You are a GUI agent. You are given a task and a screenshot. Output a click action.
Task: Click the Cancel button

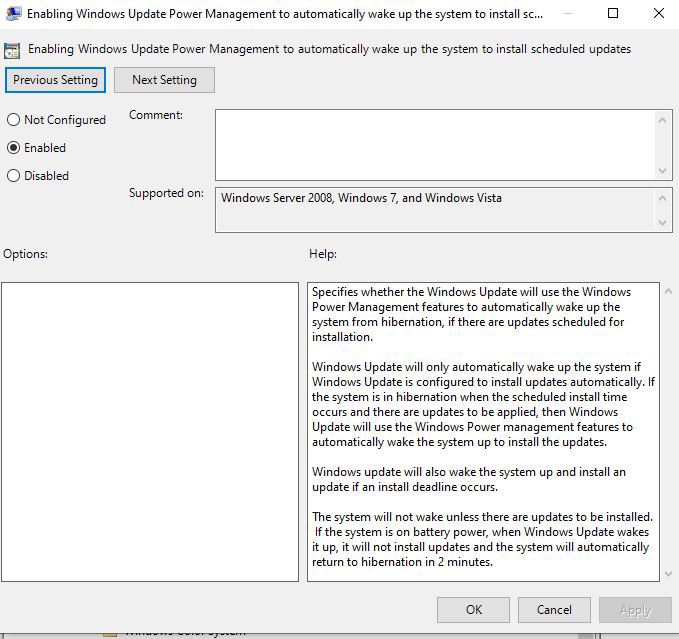tap(554, 610)
